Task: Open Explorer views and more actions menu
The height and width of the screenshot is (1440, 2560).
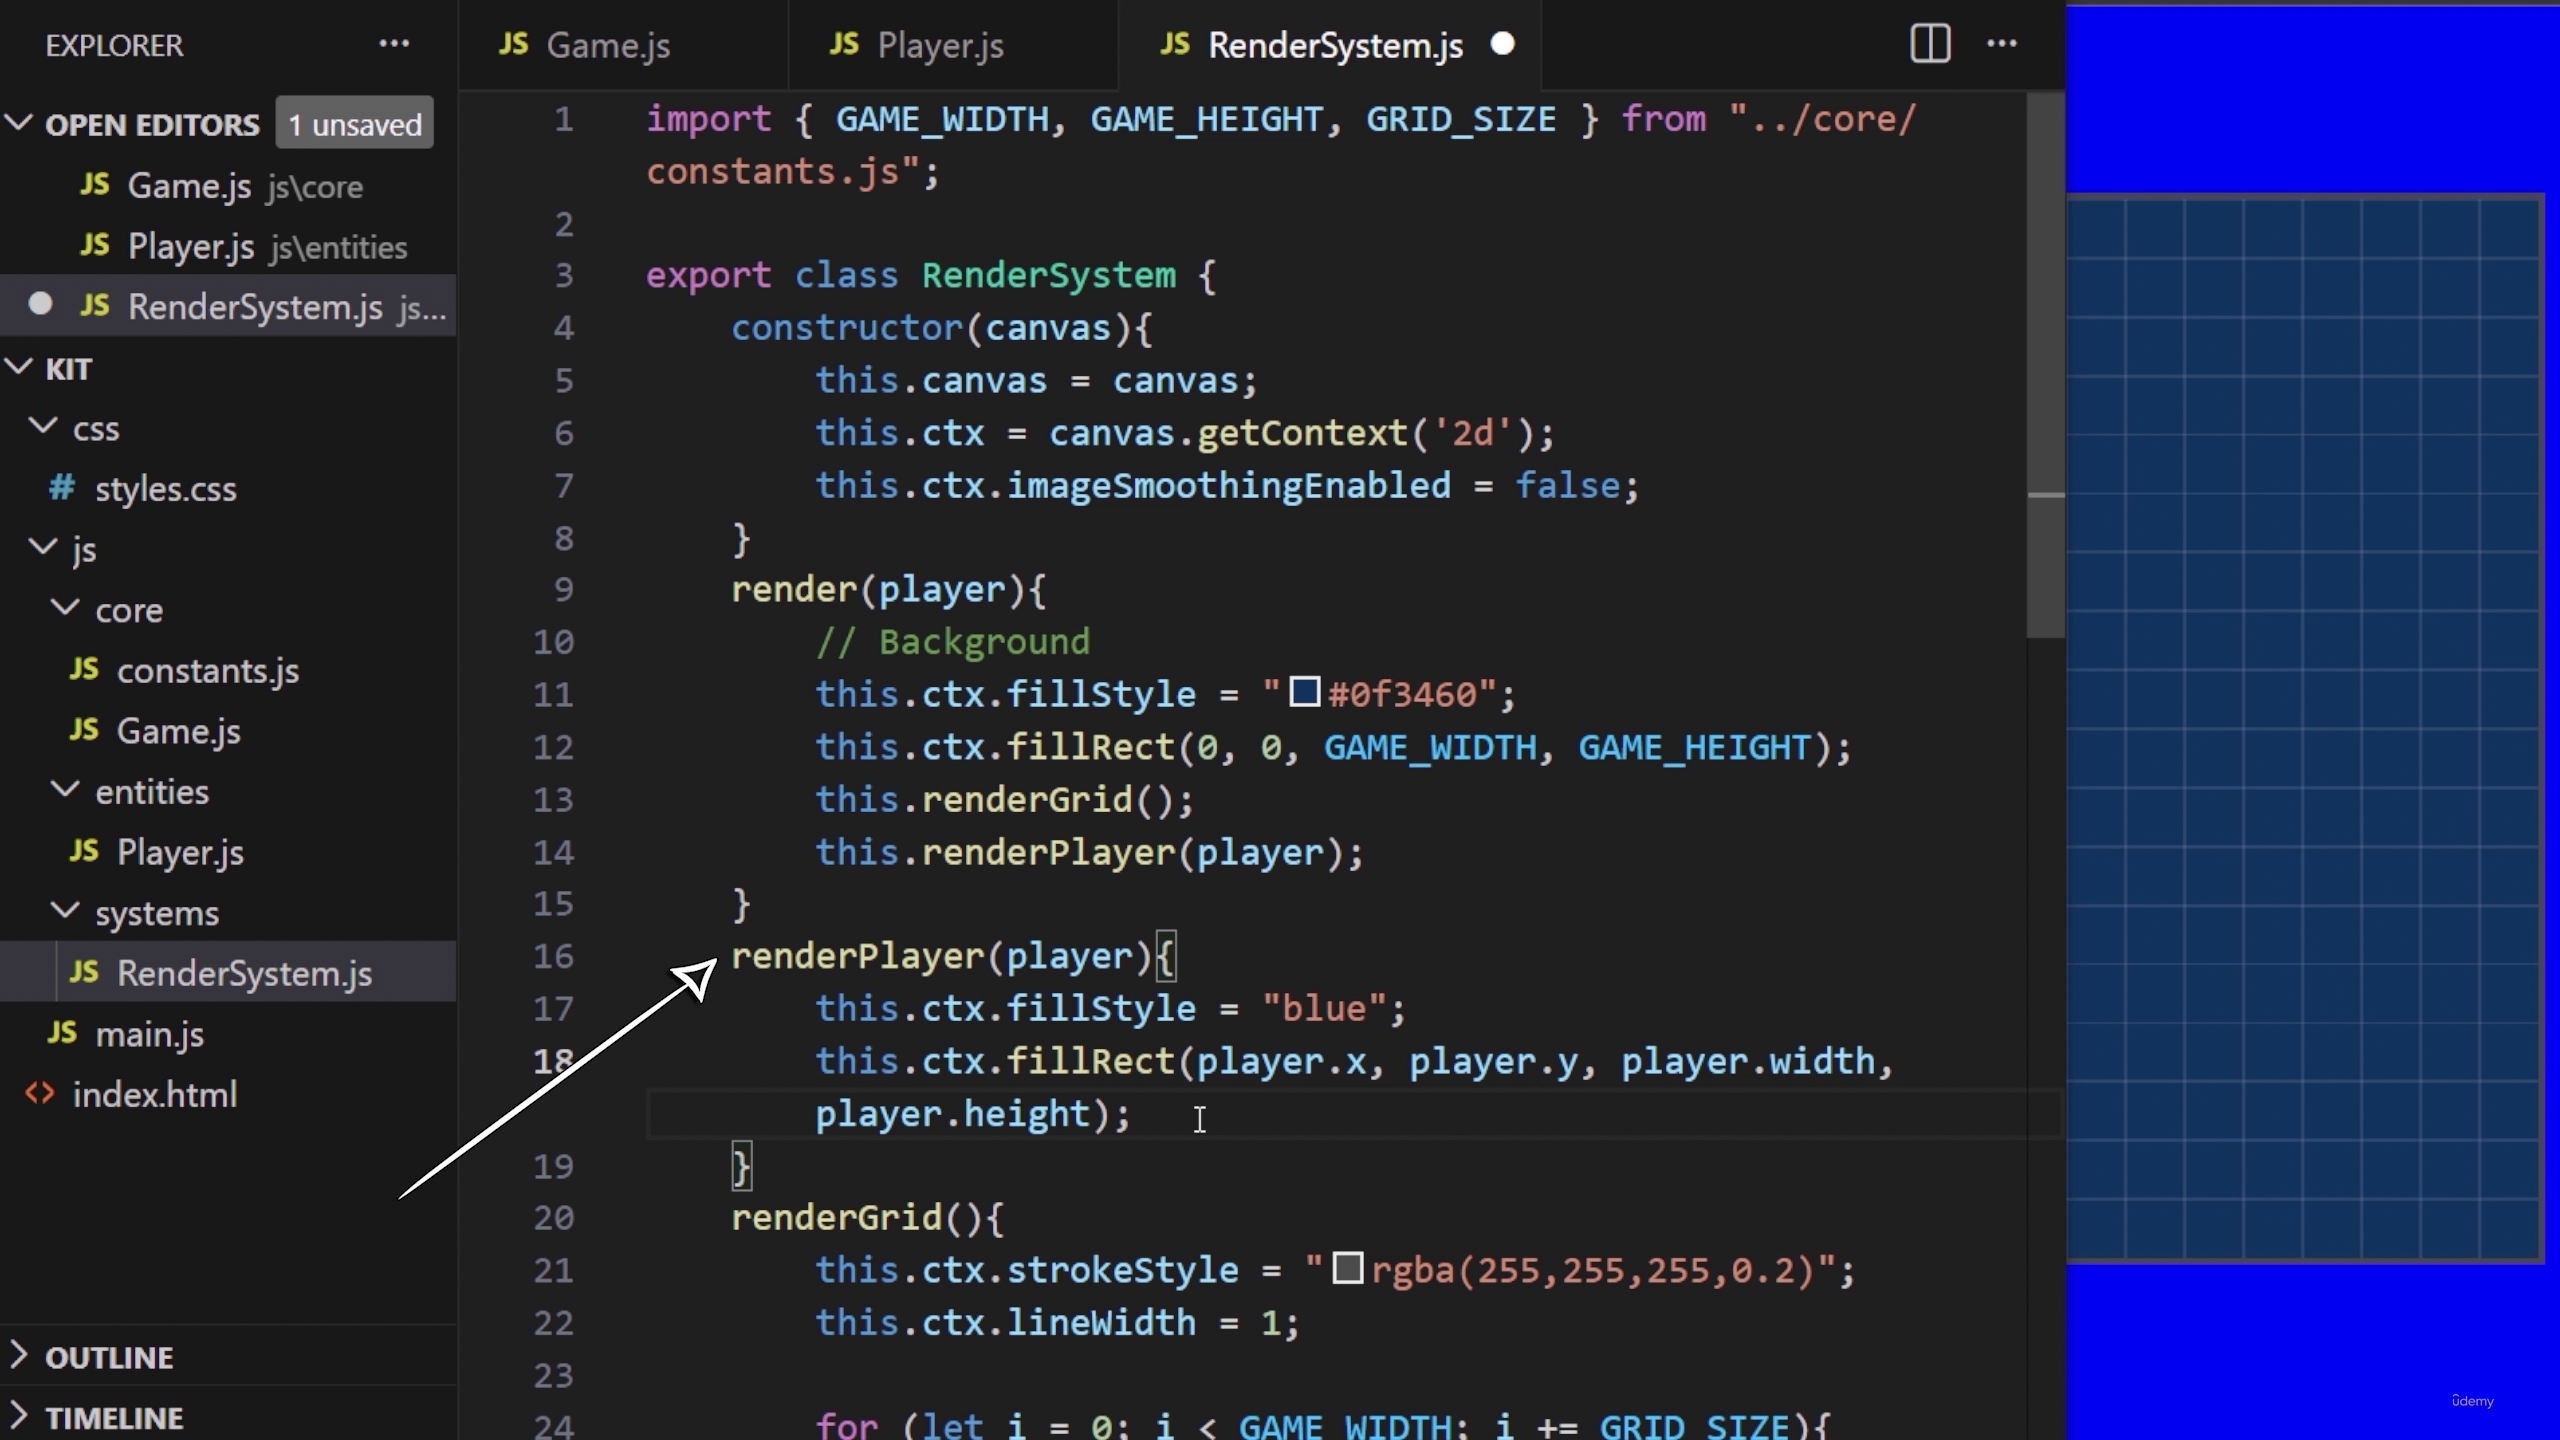Action: (394, 44)
